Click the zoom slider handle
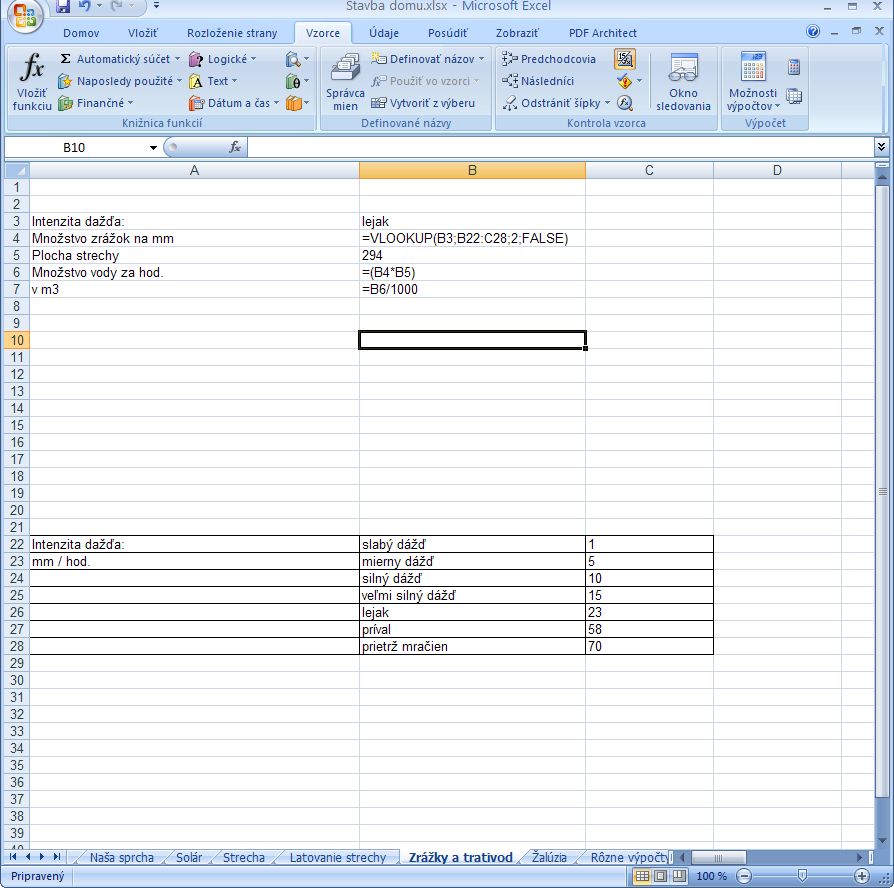This screenshot has width=894, height=888. (801, 876)
